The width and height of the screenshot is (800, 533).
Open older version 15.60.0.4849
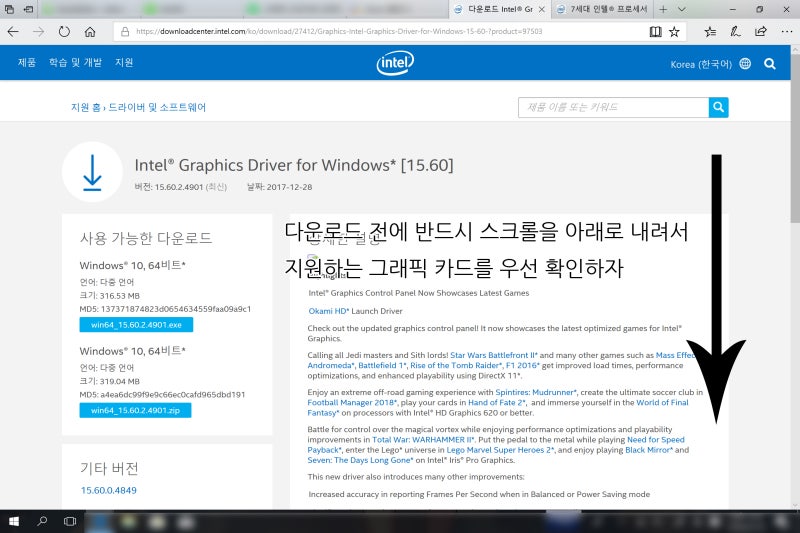coord(109,490)
